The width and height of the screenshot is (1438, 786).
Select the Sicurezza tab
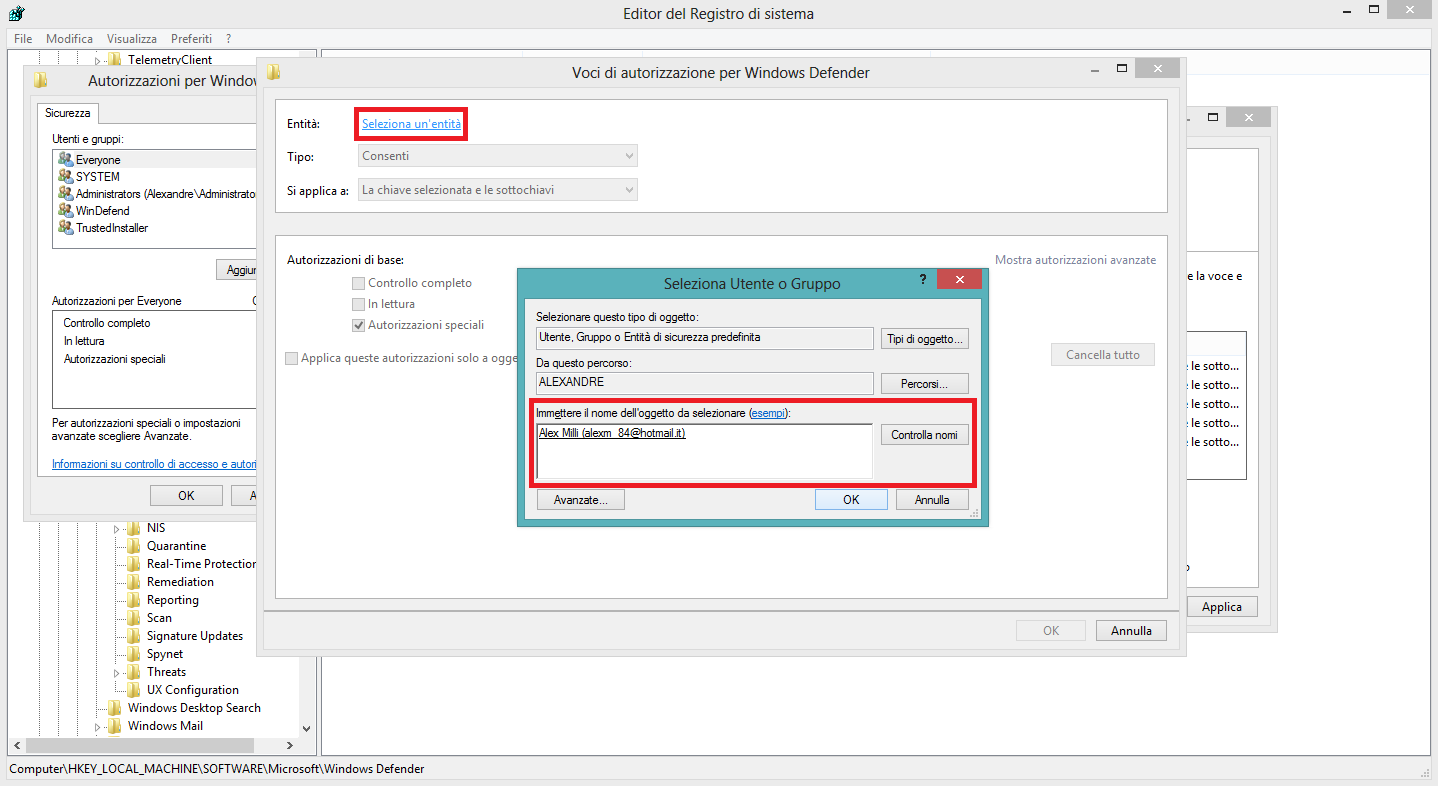coord(68,113)
